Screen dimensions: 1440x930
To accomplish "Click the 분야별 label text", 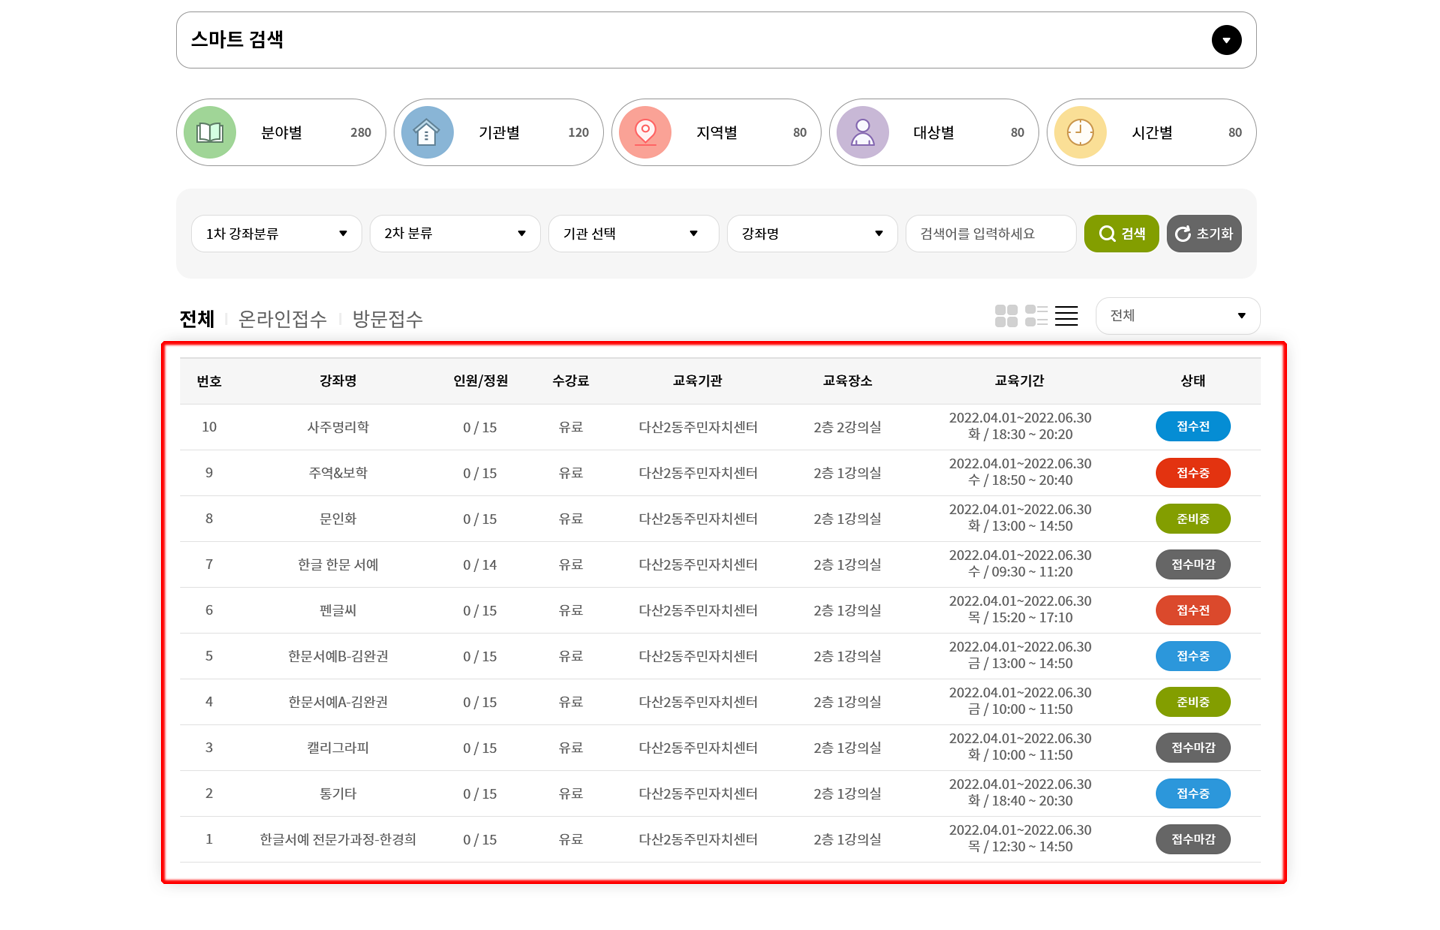I will point(281,133).
